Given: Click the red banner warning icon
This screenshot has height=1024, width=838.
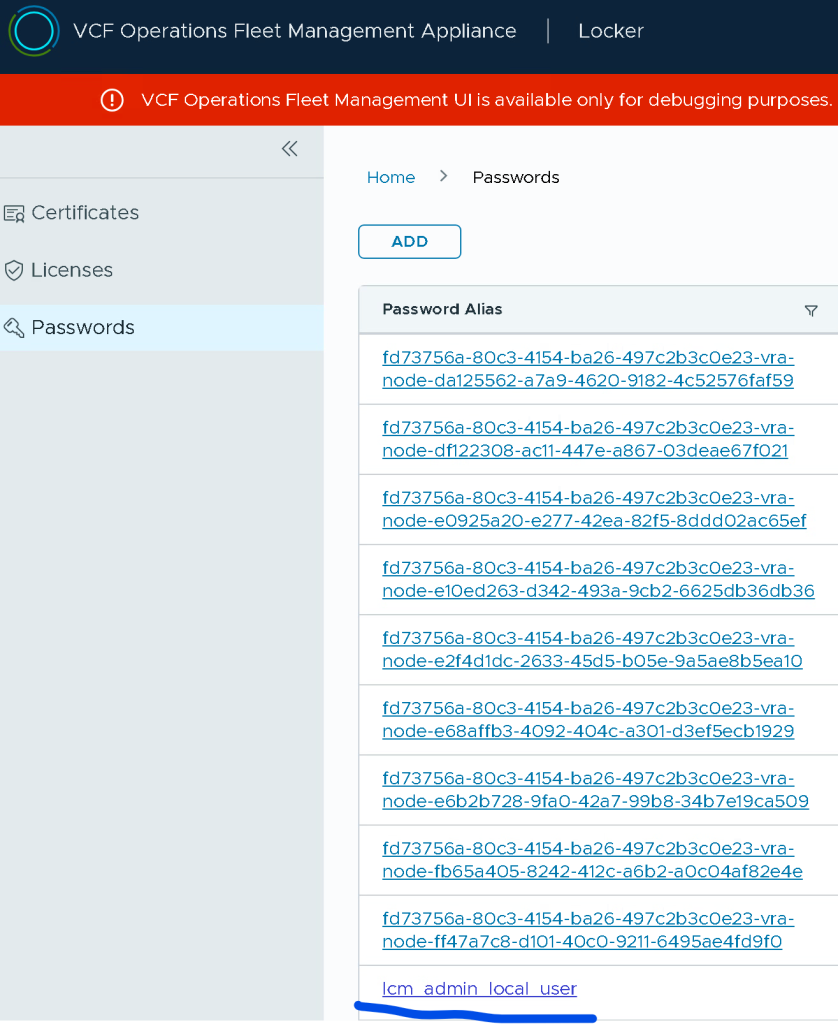Looking at the screenshot, I should click(x=112, y=100).
